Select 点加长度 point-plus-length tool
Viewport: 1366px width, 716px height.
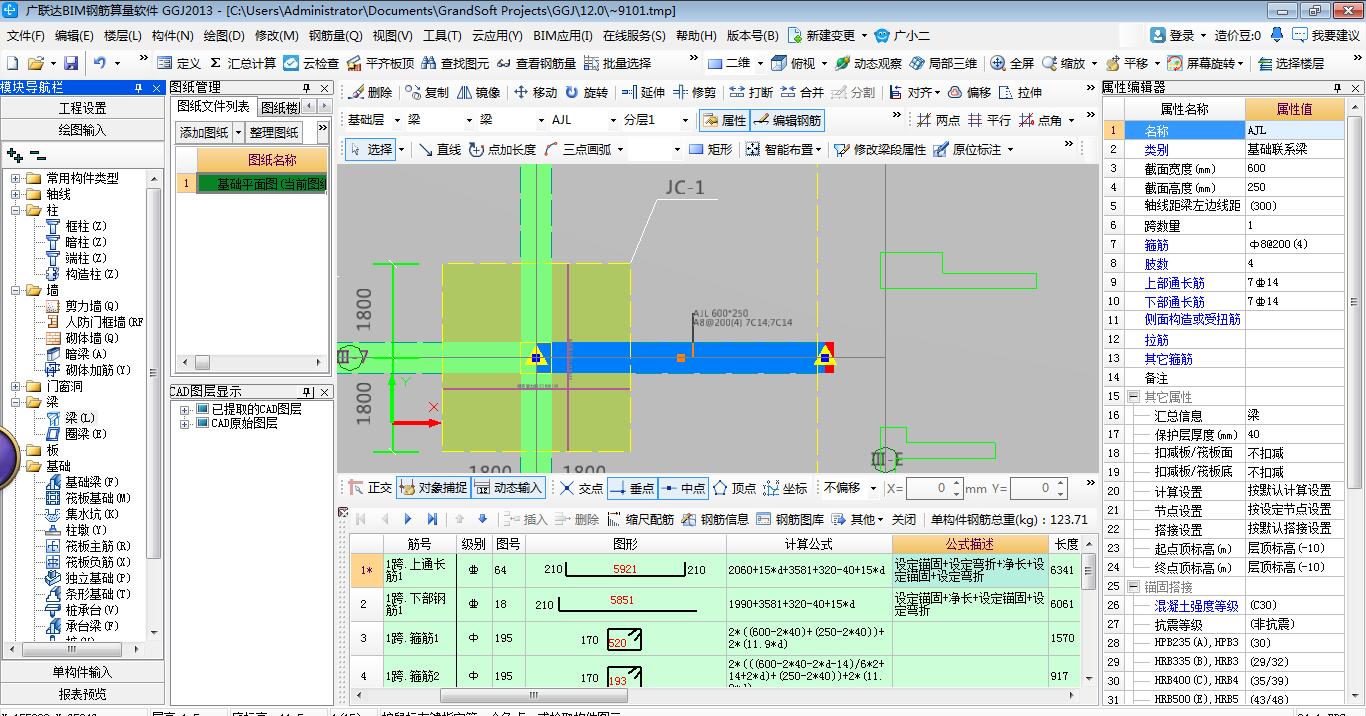502,149
